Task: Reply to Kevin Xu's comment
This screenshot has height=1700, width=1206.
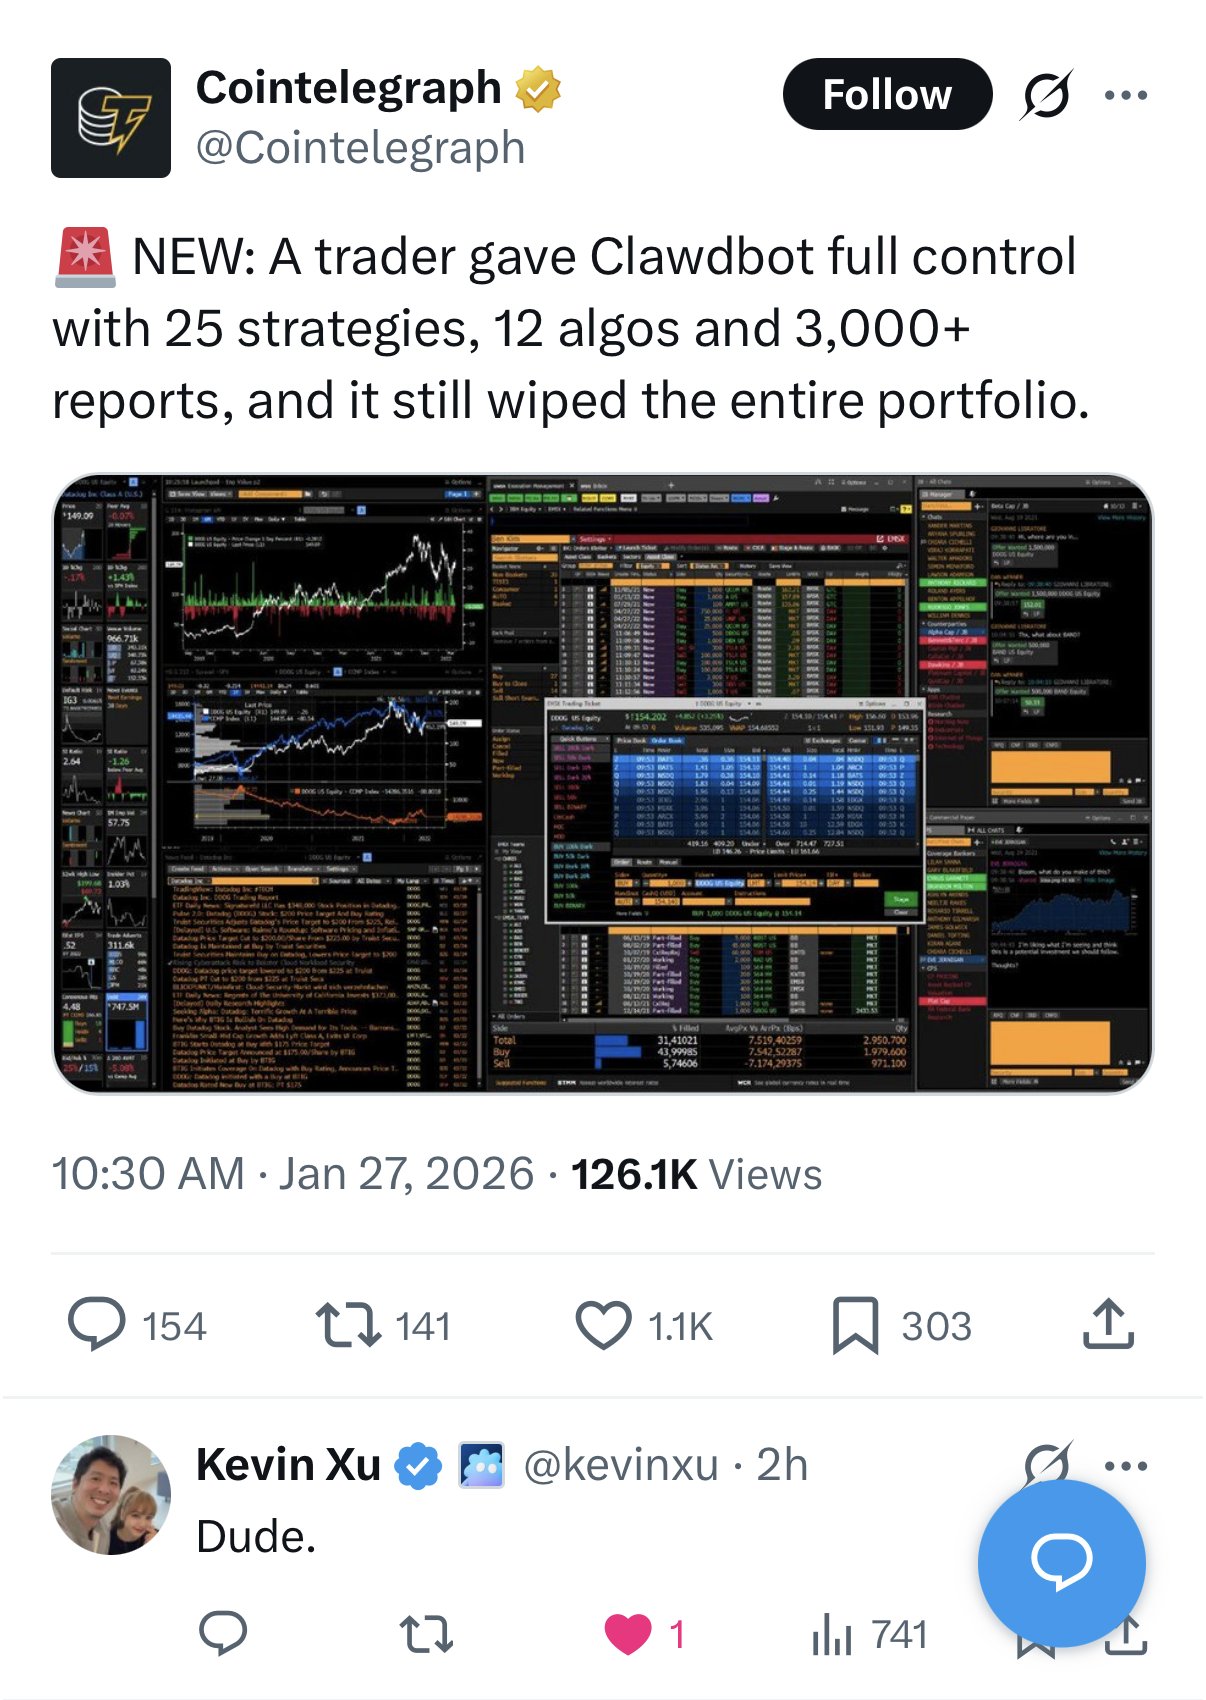Action: click(223, 1634)
